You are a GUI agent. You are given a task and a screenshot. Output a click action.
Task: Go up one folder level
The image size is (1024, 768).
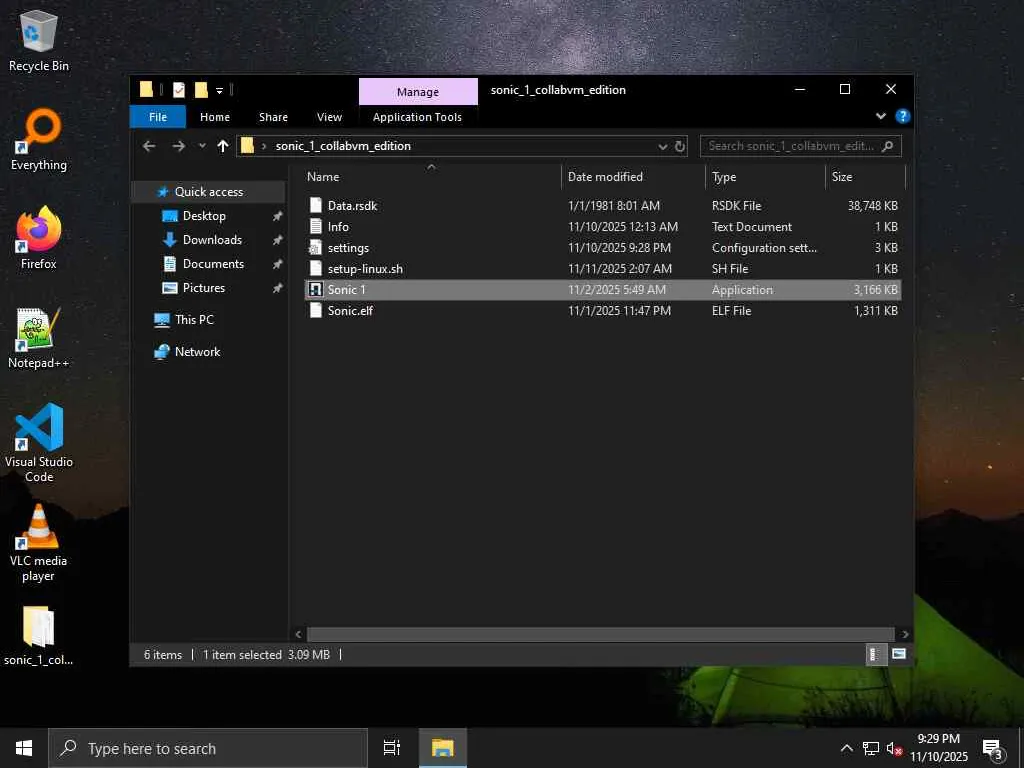pos(223,146)
